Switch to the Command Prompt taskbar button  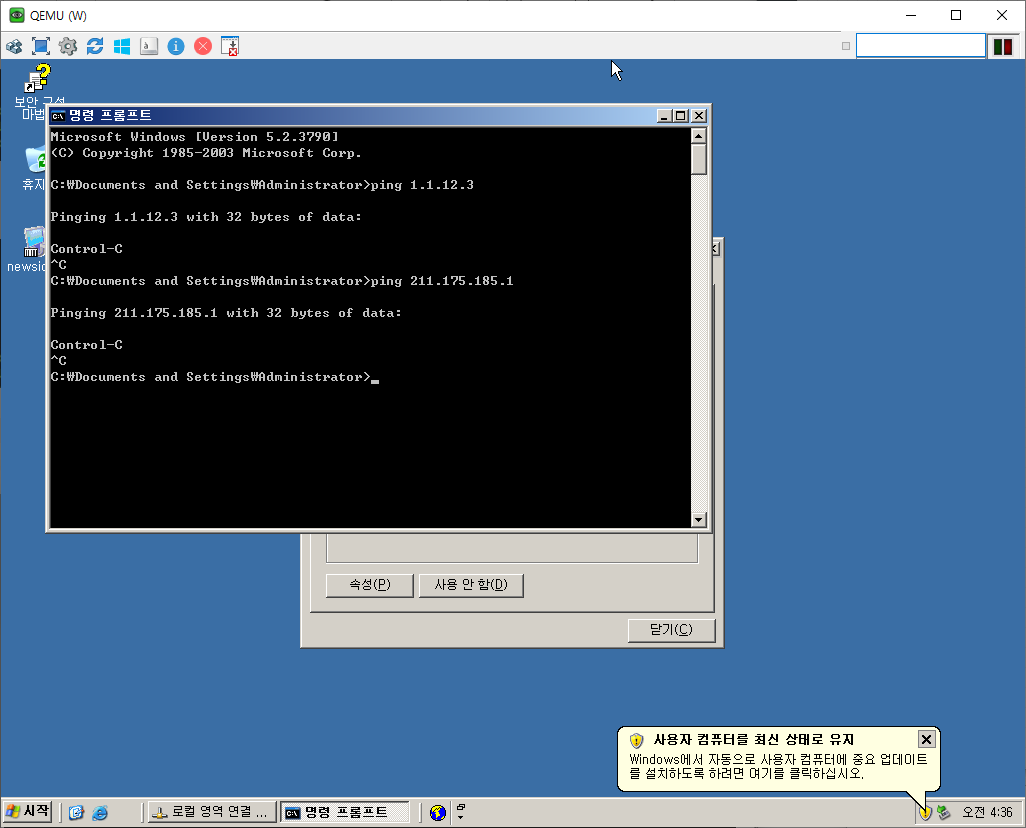tap(345, 812)
